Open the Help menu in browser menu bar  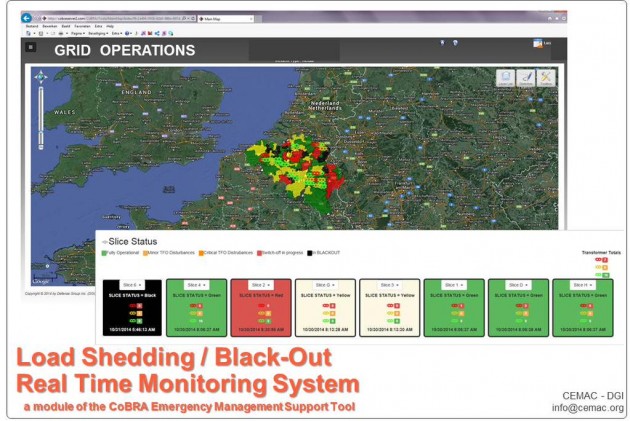click(x=110, y=25)
